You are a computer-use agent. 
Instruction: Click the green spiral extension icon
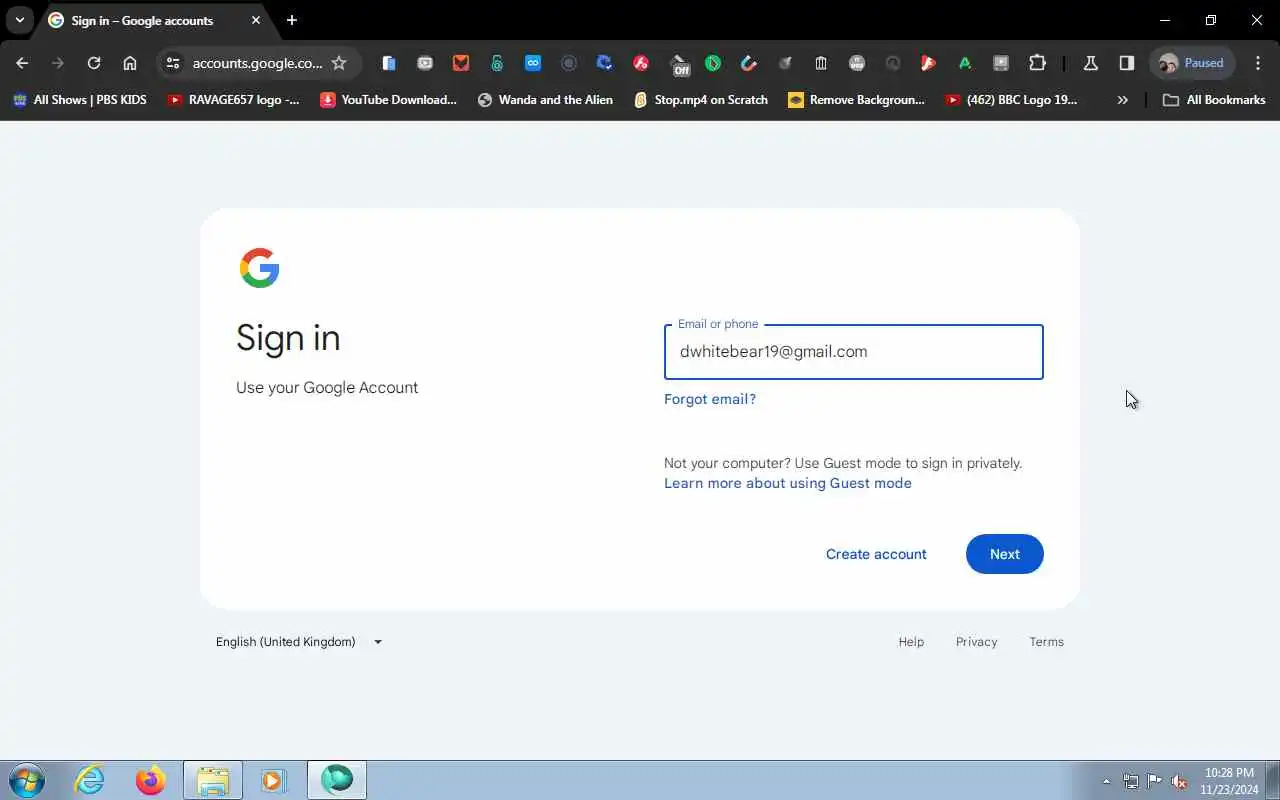point(497,63)
